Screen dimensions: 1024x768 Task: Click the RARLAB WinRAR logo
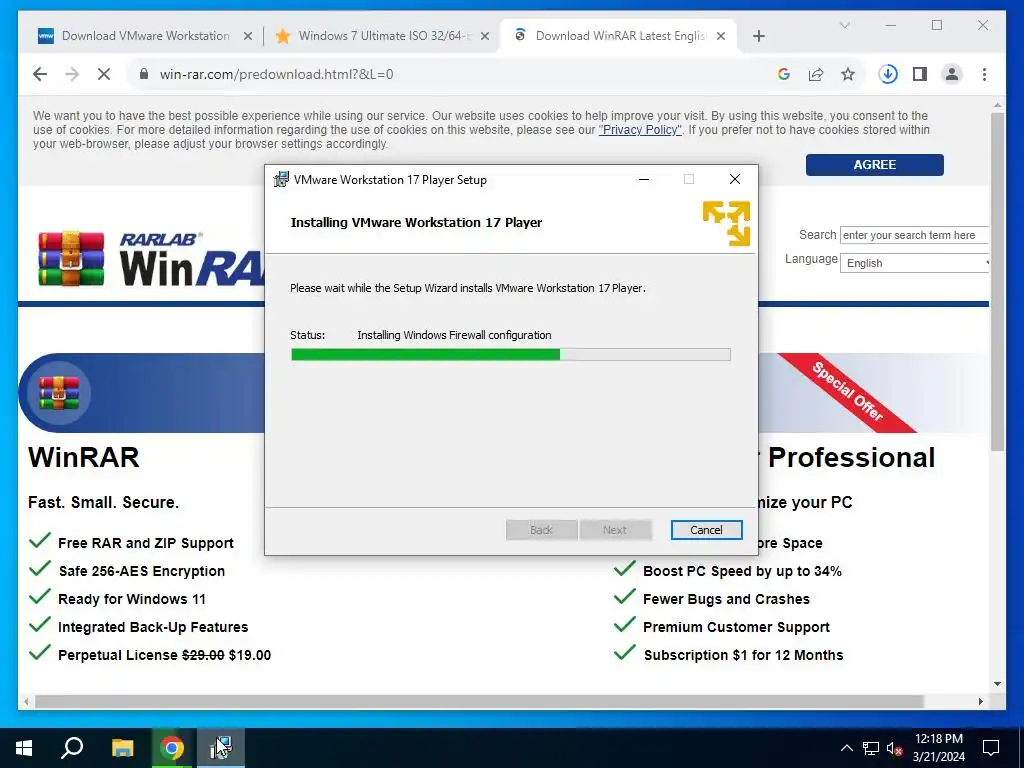(152, 259)
